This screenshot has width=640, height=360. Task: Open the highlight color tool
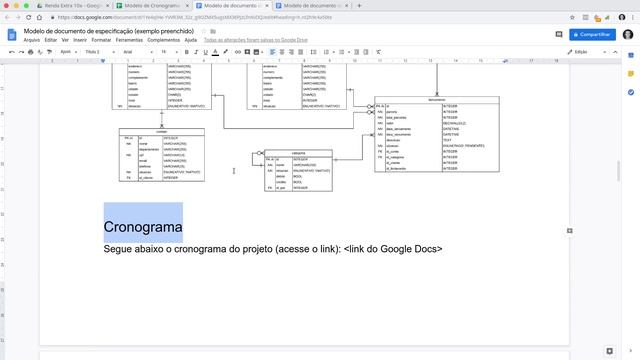[x=225, y=52]
